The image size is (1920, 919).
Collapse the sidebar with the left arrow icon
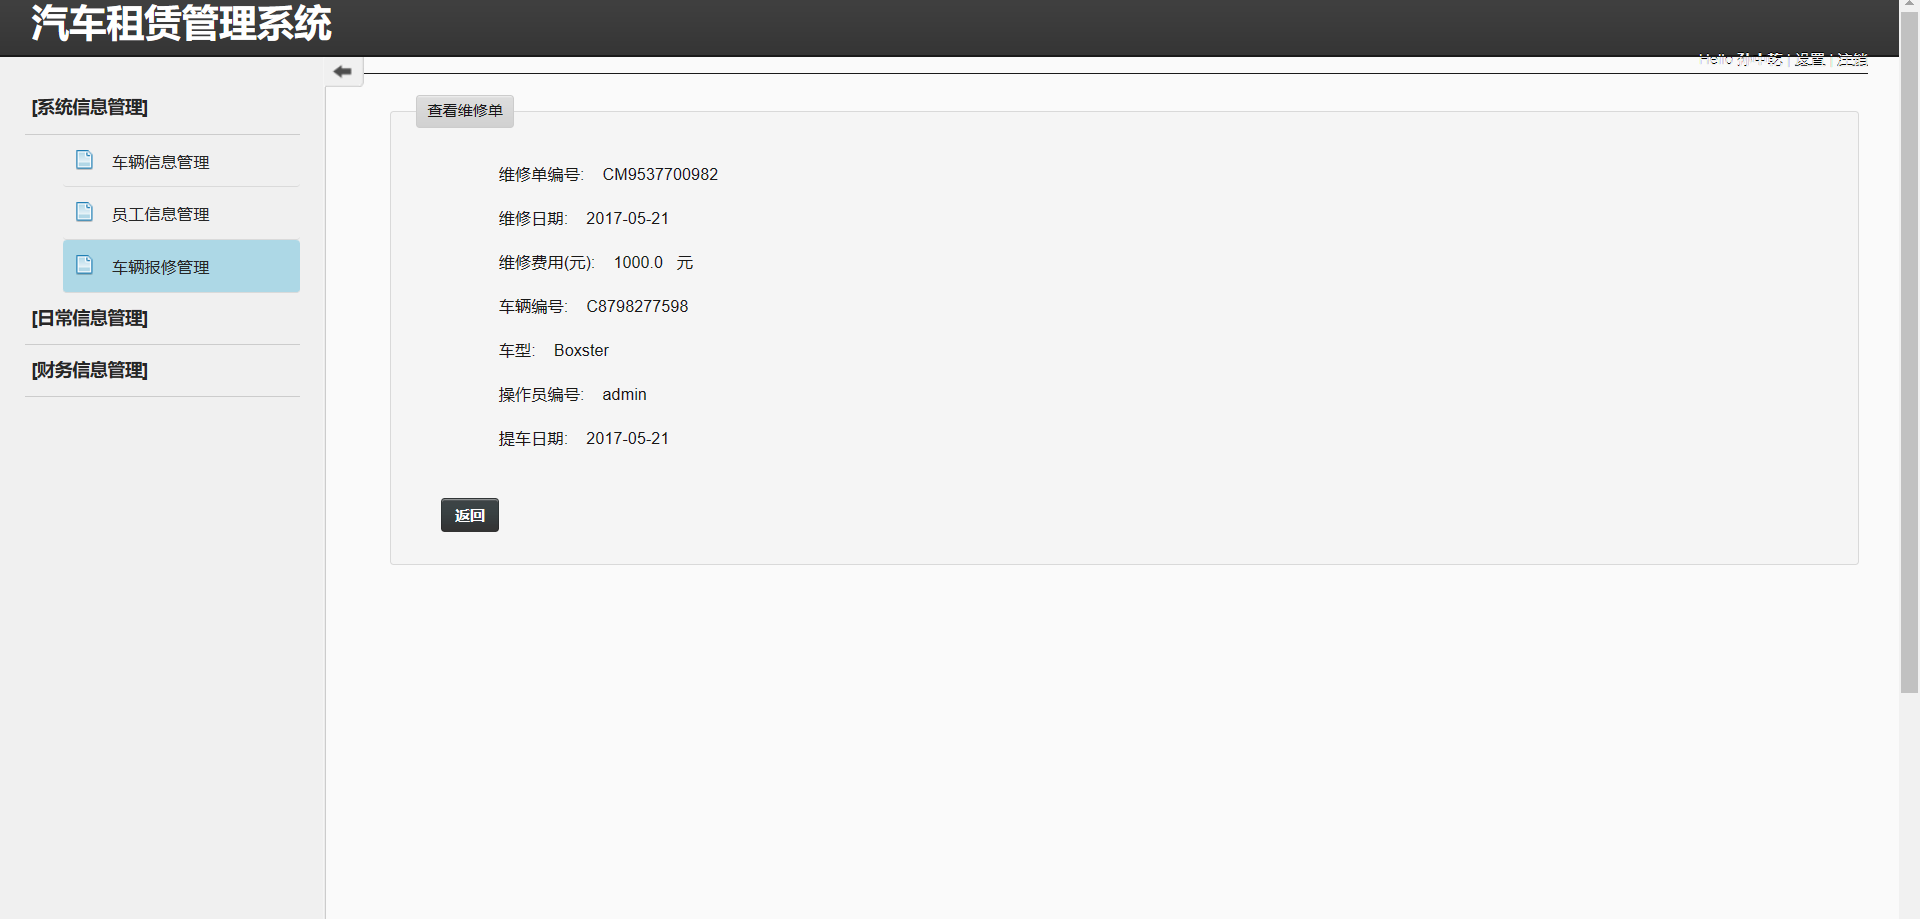[343, 71]
